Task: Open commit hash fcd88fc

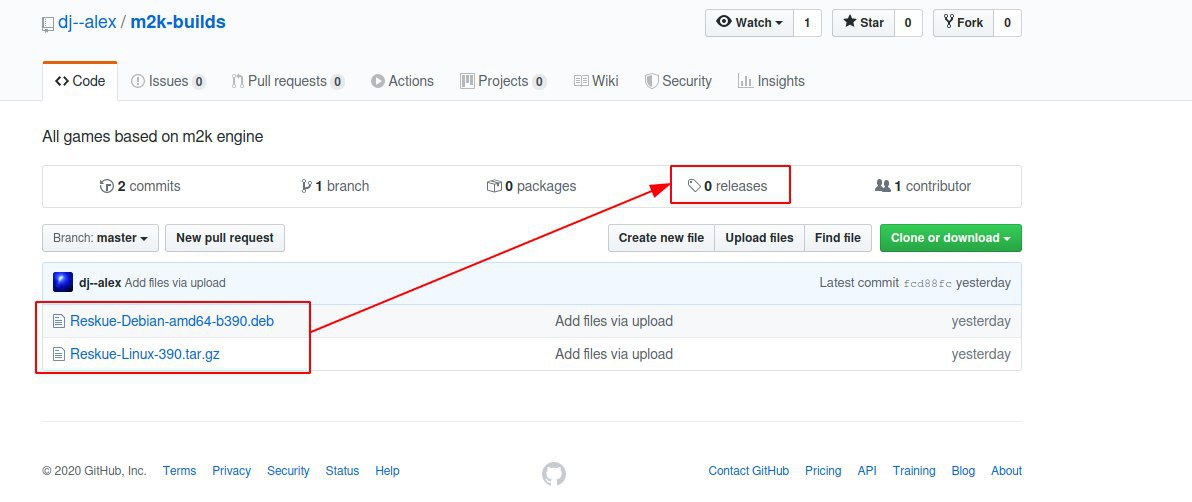Action: (927, 283)
